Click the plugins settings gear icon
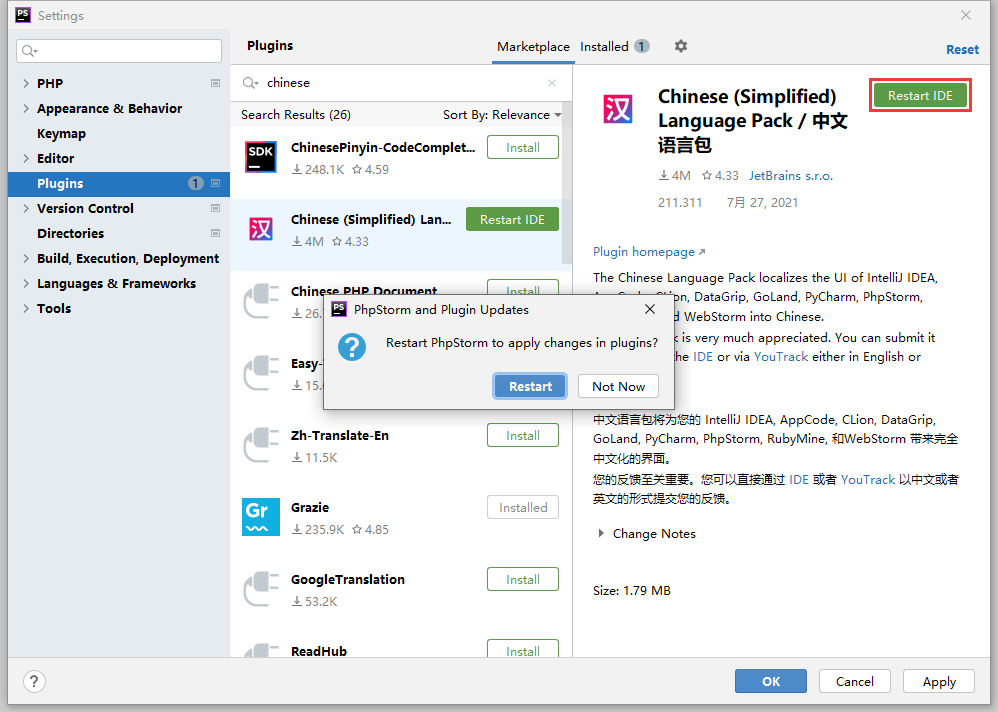 pos(680,46)
